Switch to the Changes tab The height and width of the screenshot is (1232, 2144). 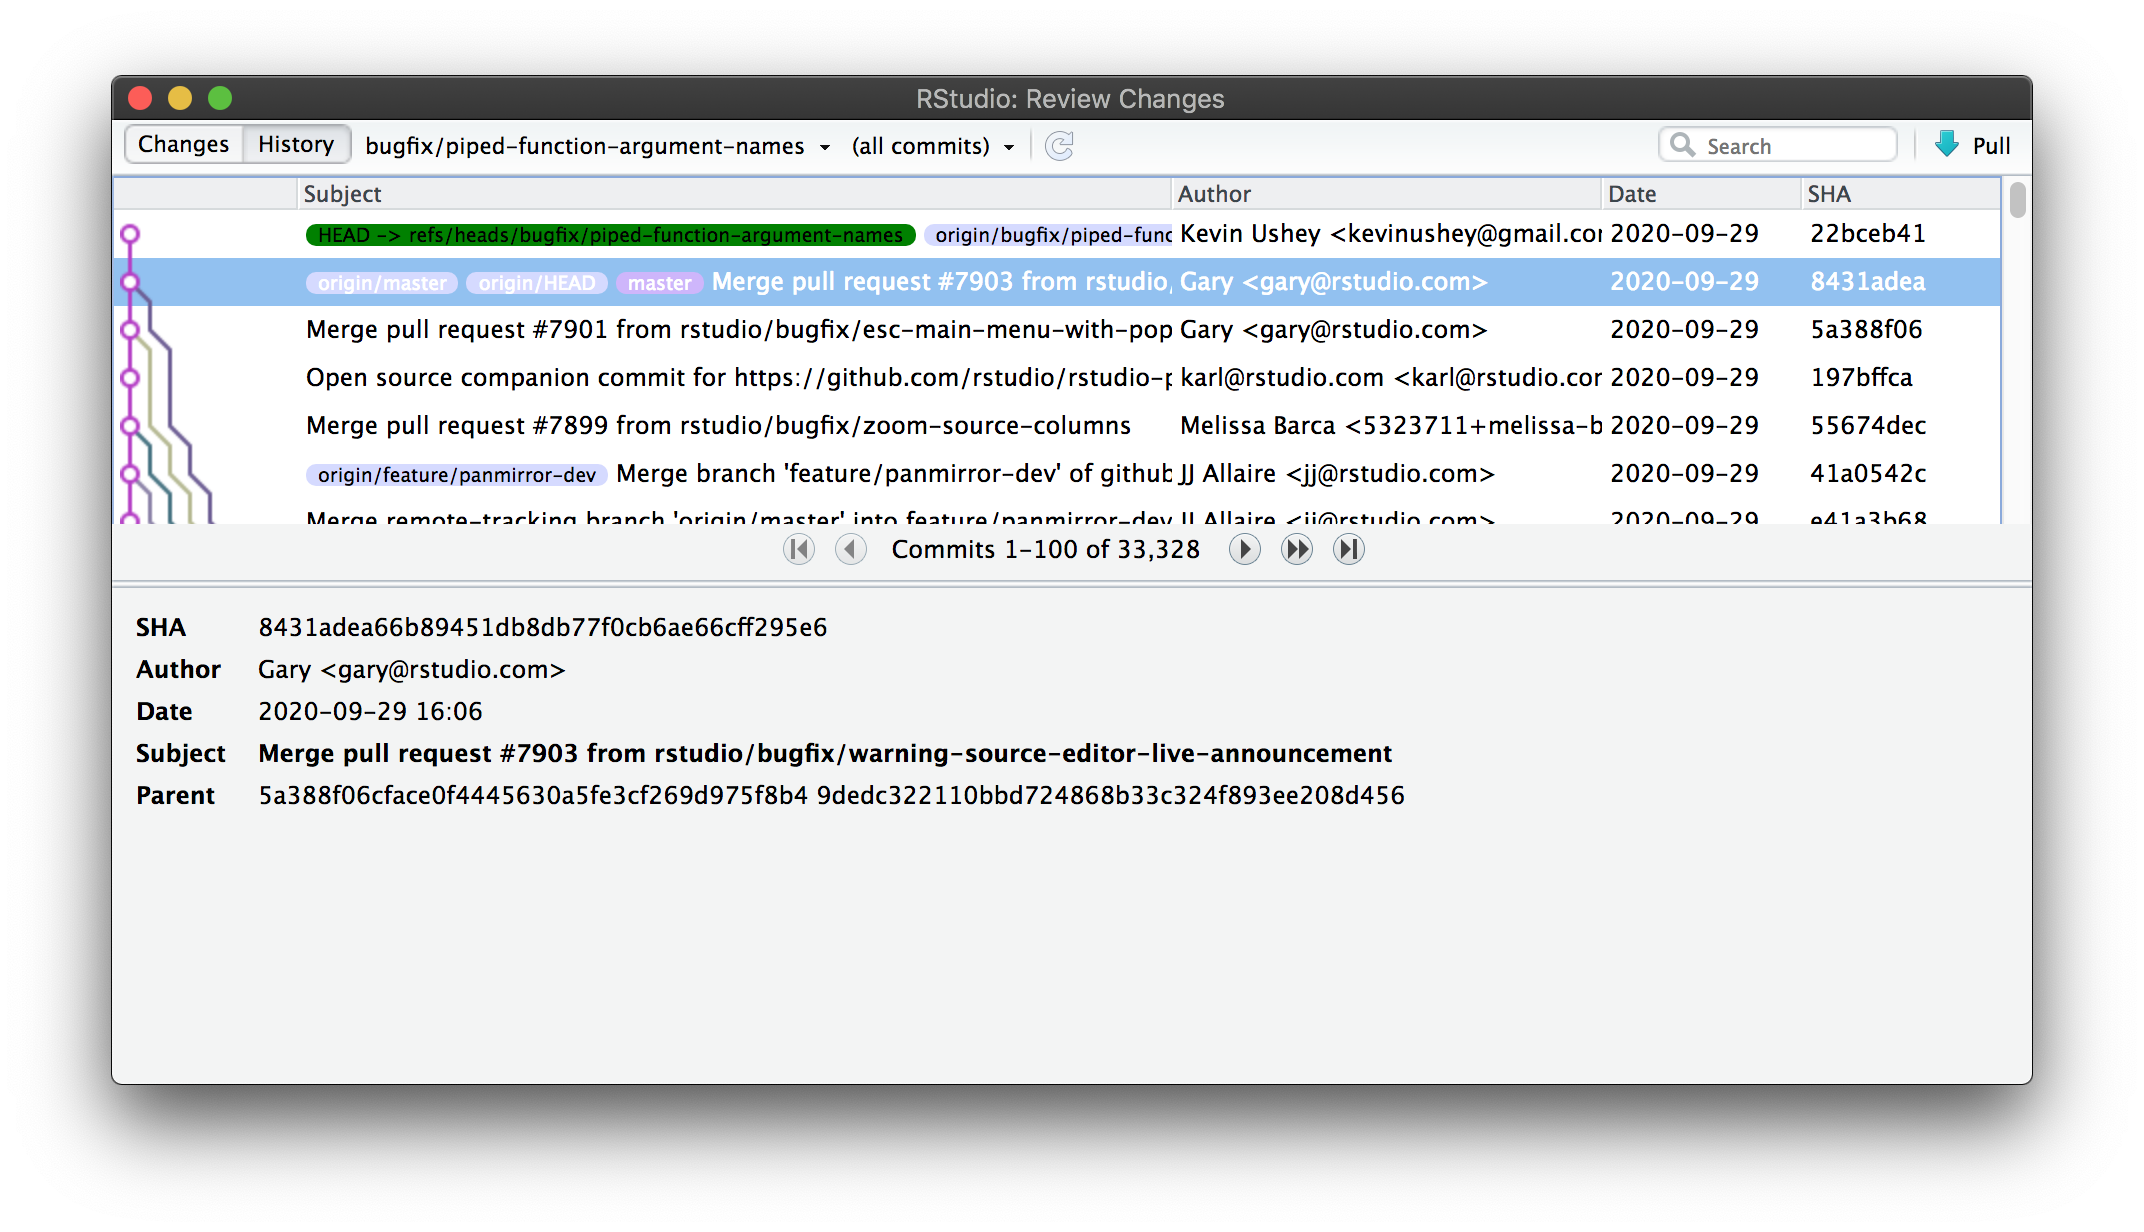(183, 144)
